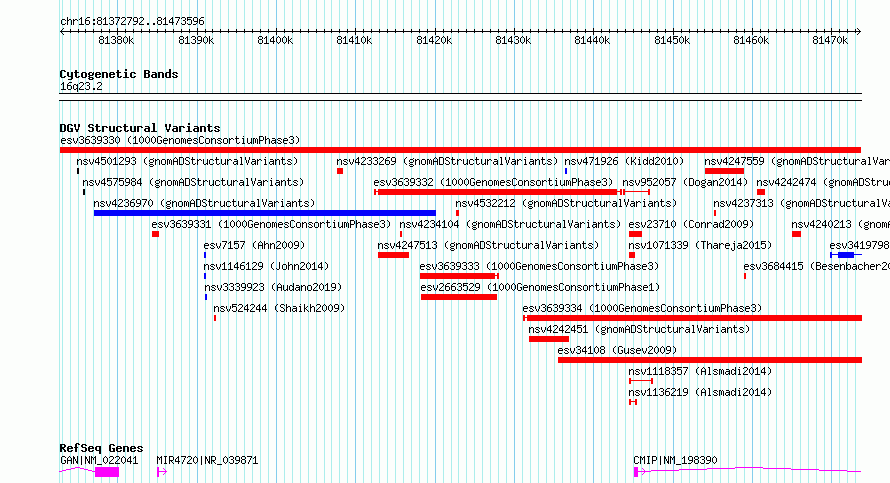Click the chr16:81372792..81473596 coordinates text

tap(132, 22)
